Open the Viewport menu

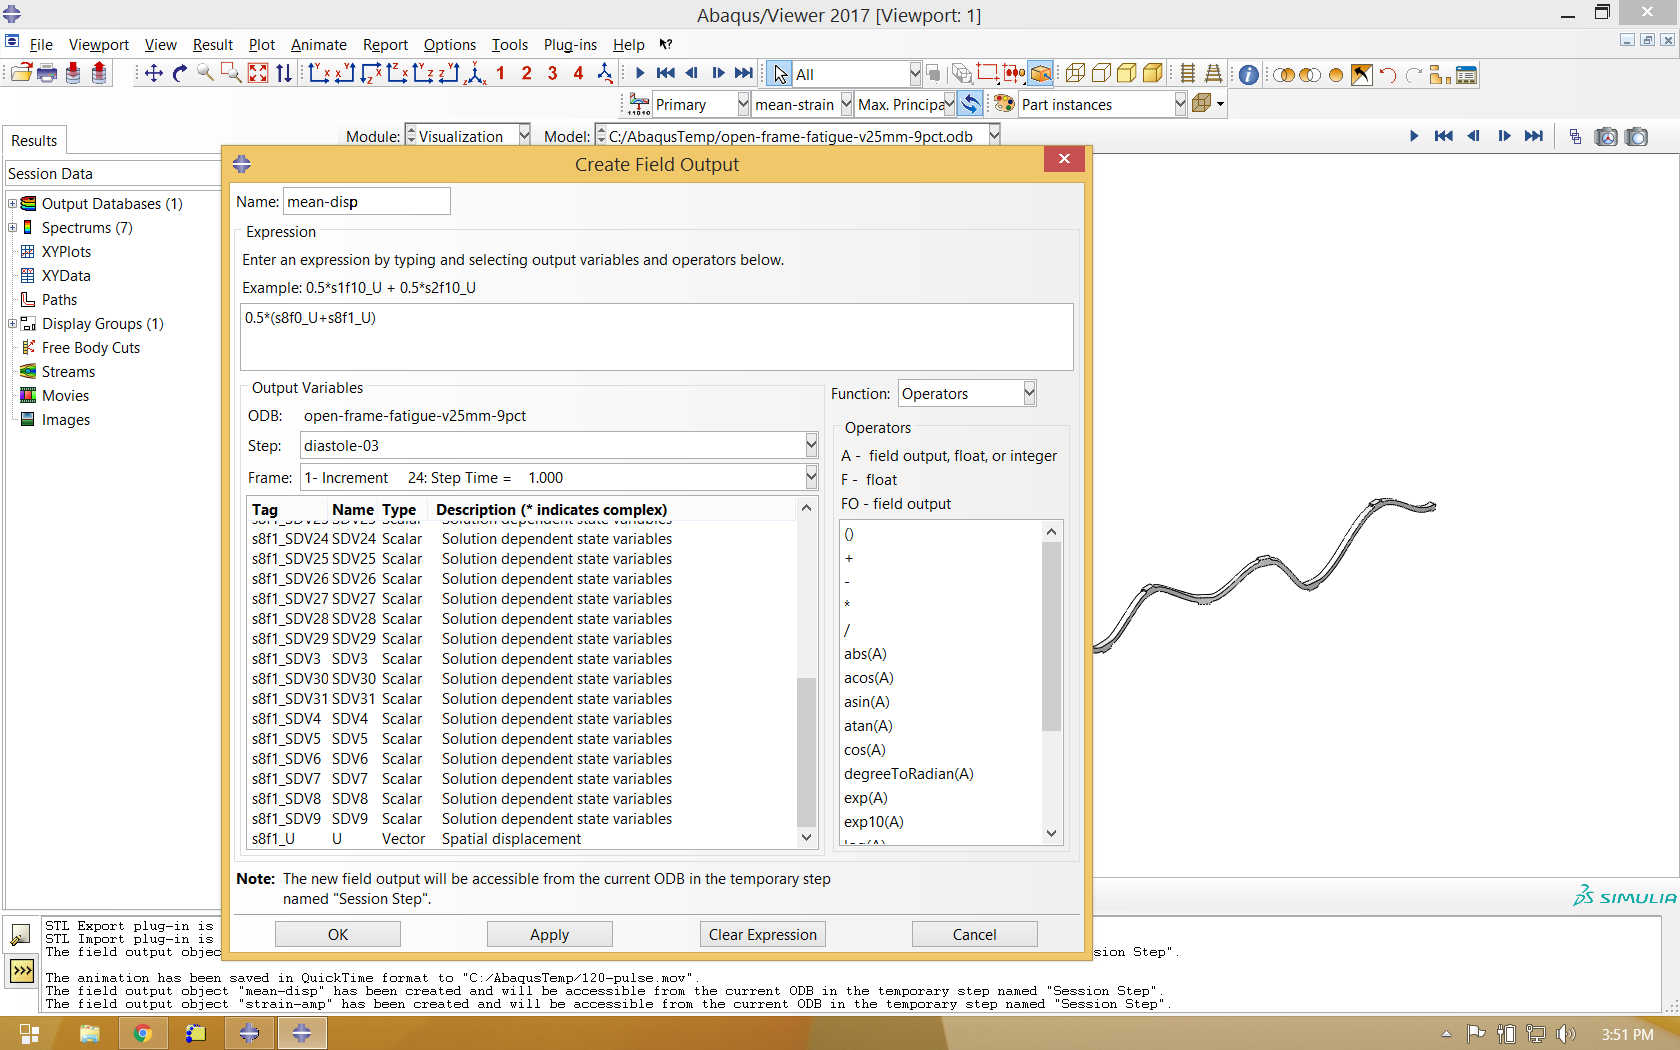click(99, 44)
